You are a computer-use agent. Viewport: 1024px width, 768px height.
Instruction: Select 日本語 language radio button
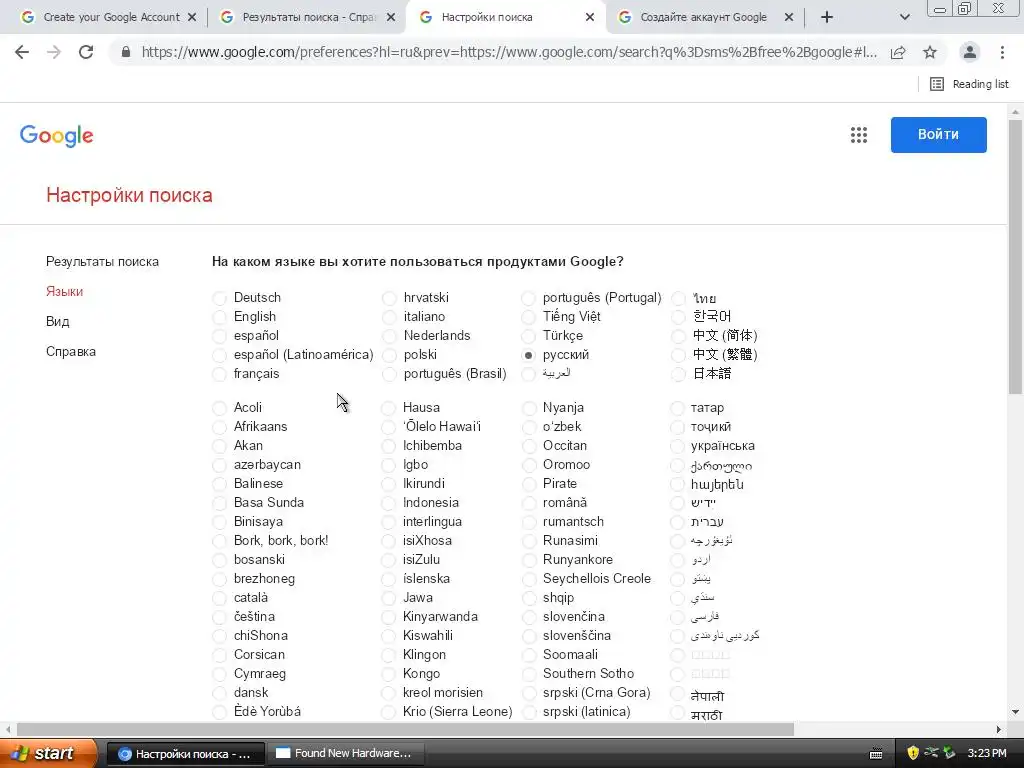click(679, 374)
